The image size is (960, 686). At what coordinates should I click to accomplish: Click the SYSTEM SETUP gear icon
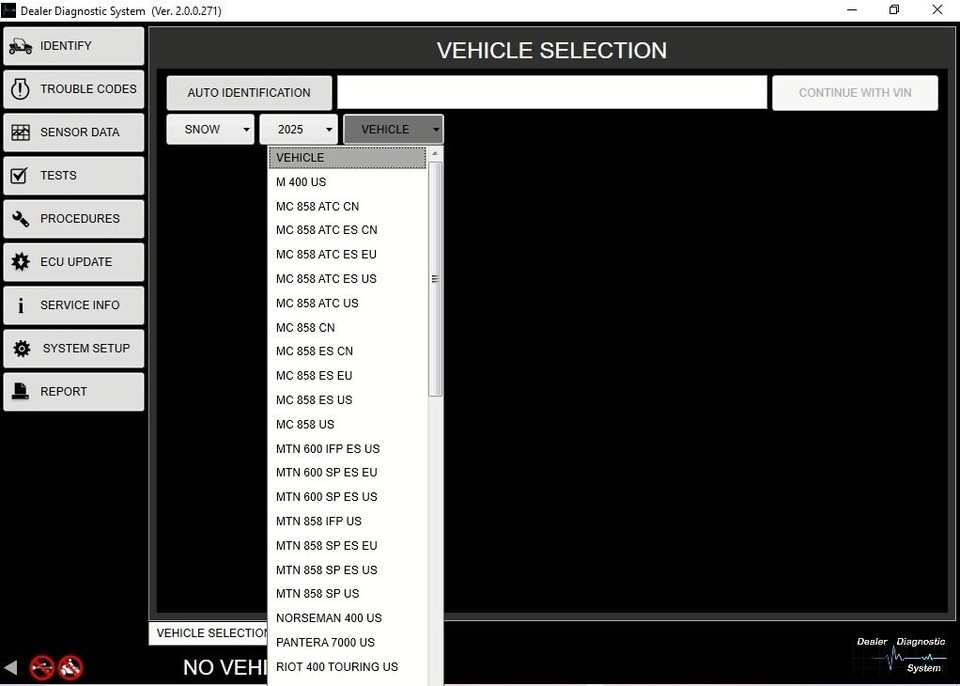coord(20,348)
